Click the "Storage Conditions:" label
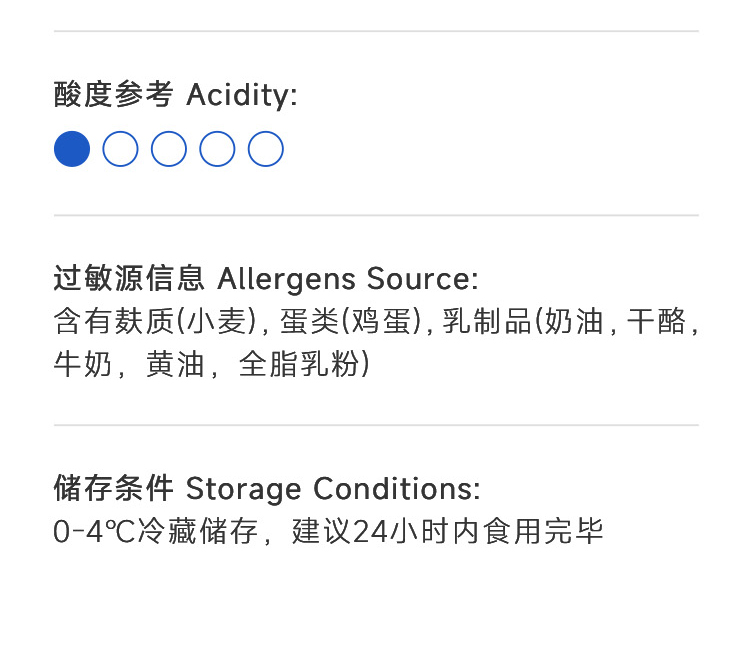This screenshot has height=645, width=750. 333,489
